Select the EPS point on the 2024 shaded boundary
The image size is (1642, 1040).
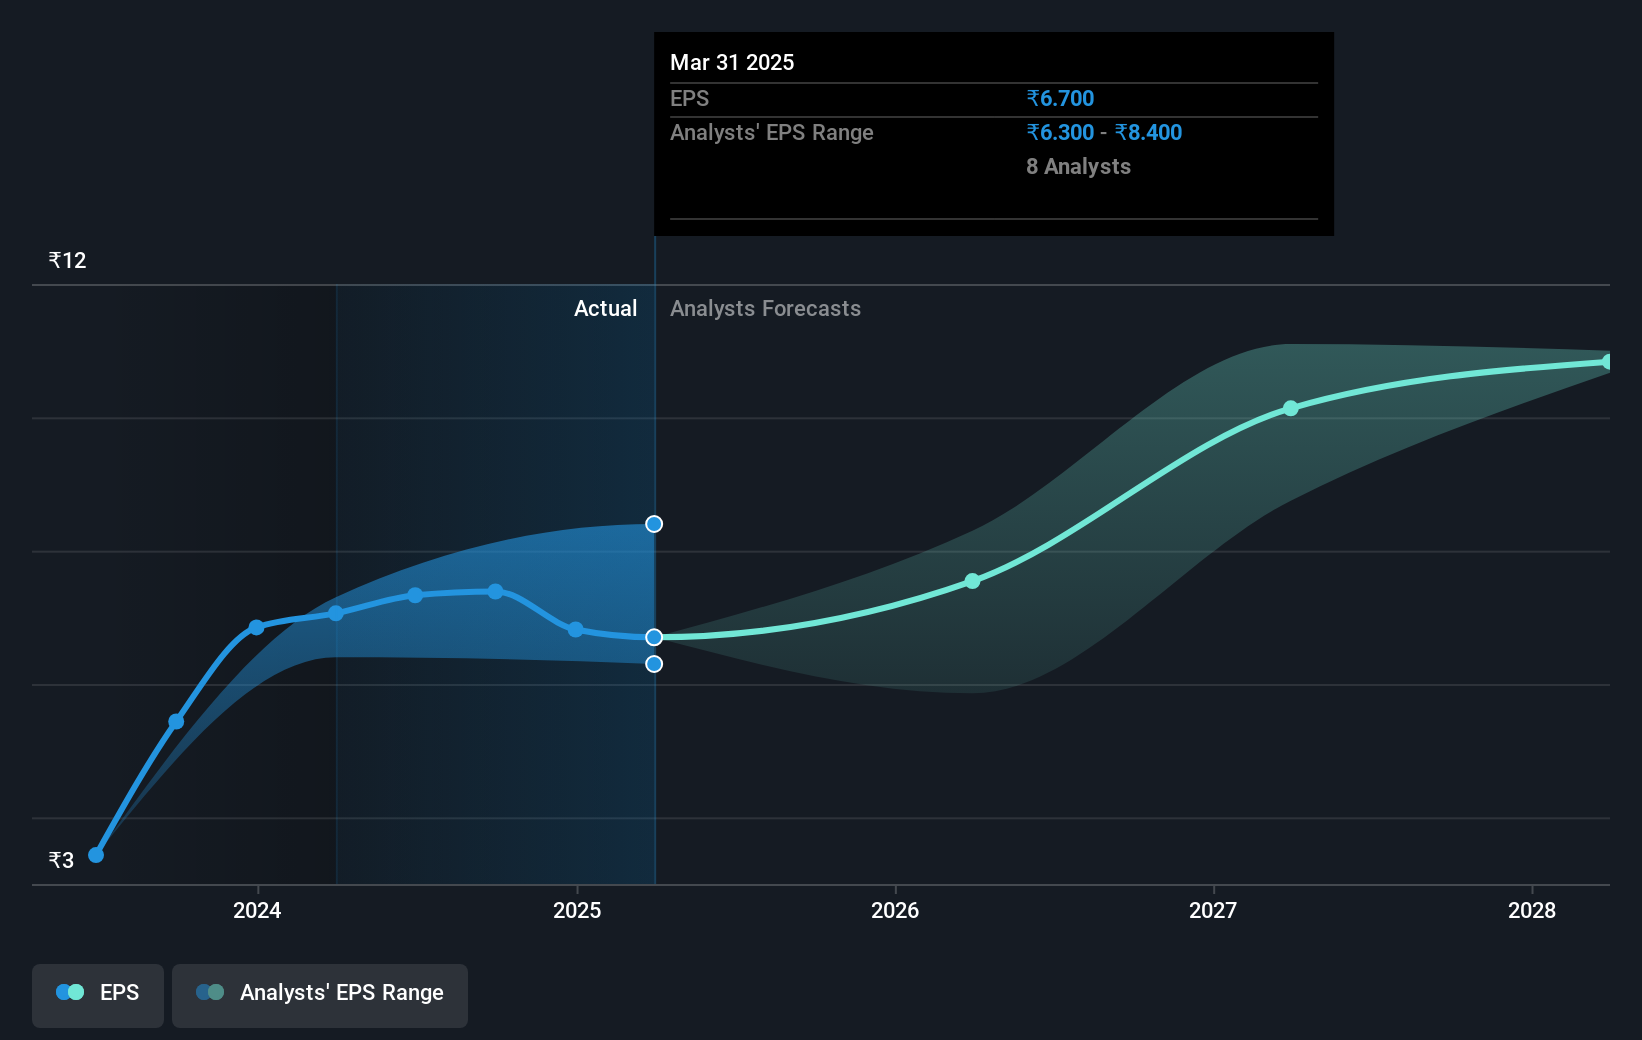(336, 613)
